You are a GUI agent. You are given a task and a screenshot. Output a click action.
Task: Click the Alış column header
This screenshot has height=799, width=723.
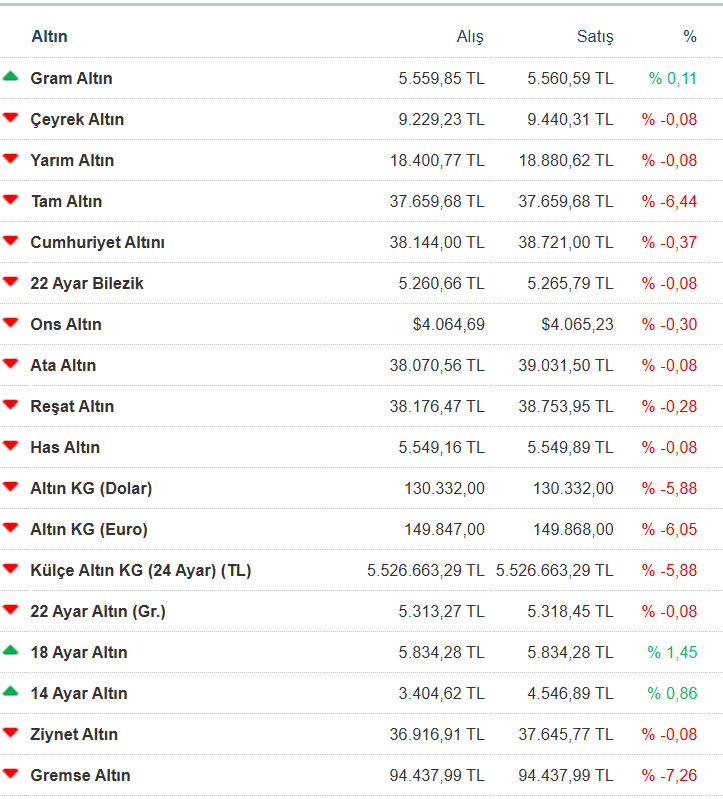coord(469,36)
